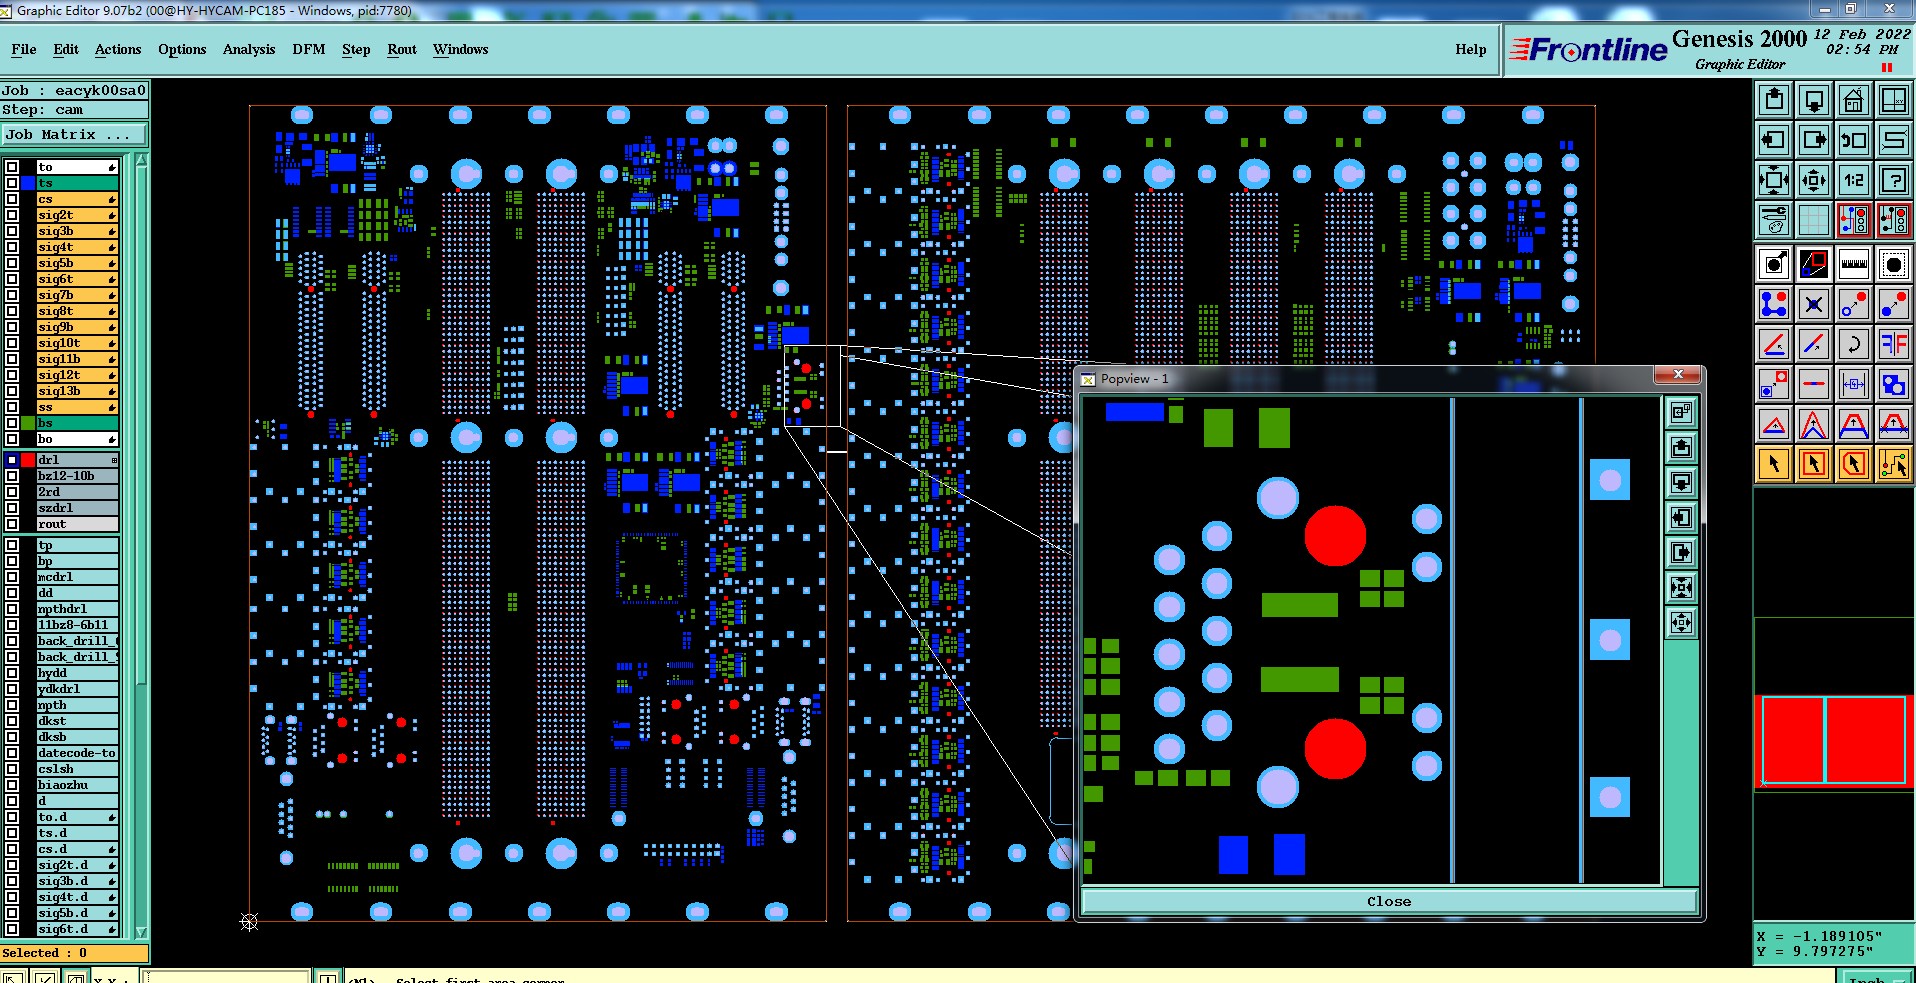Toggle checkbox for the sig5b layer
This screenshot has width=1916, height=983.
[x=12, y=263]
